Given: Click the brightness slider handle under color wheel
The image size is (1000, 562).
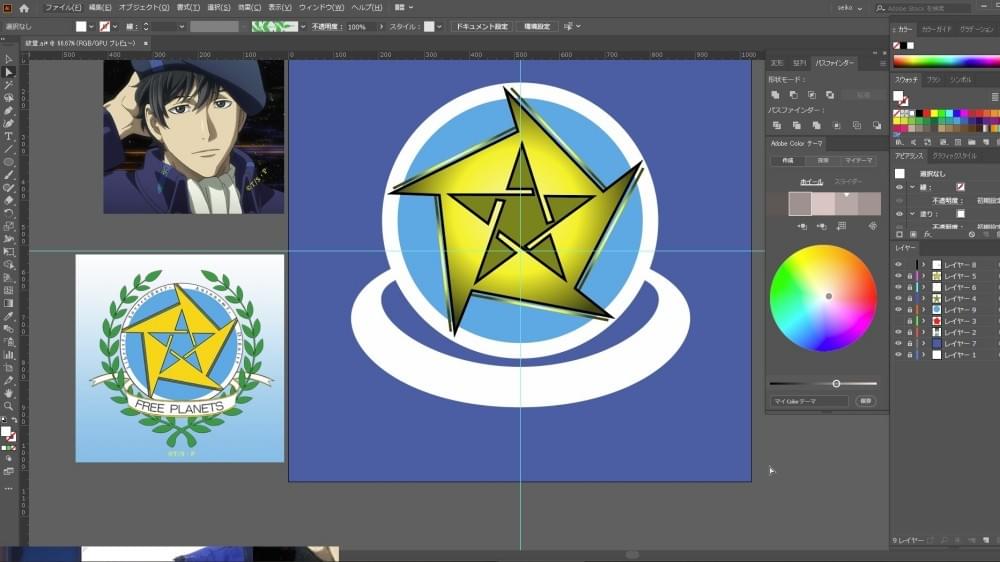Looking at the screenshot, I should [x=836, y=383].
